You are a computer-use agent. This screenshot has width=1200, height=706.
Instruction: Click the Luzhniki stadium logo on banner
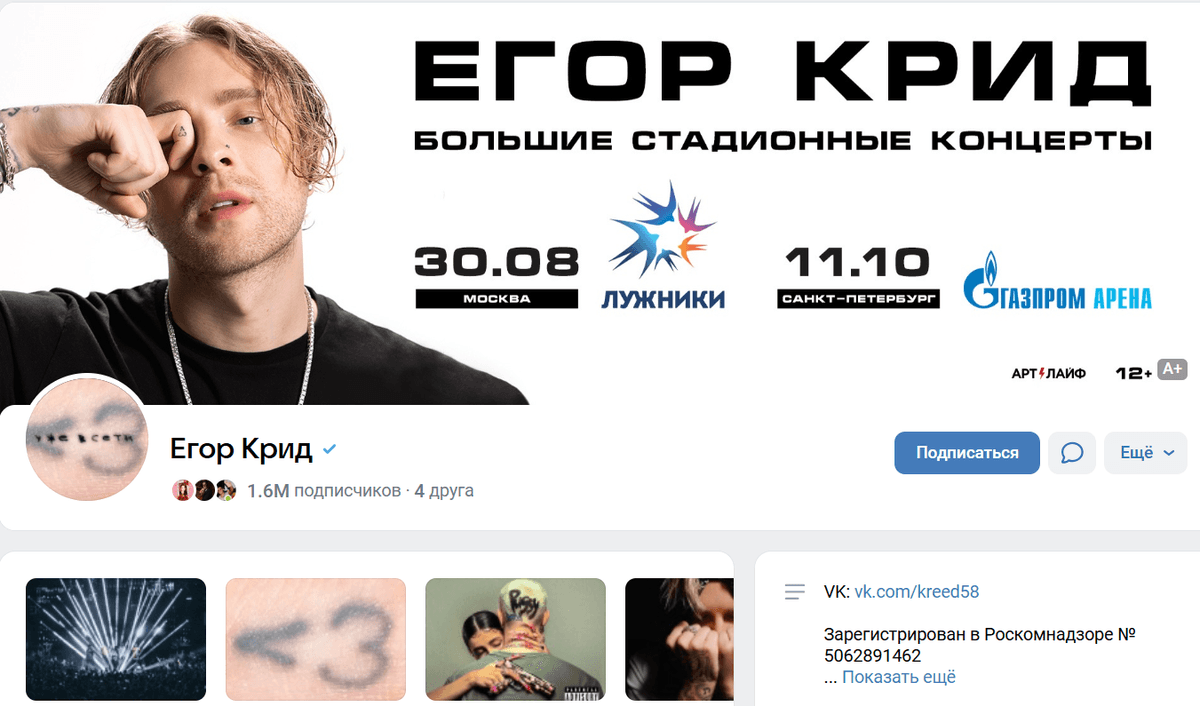point(663,246)
